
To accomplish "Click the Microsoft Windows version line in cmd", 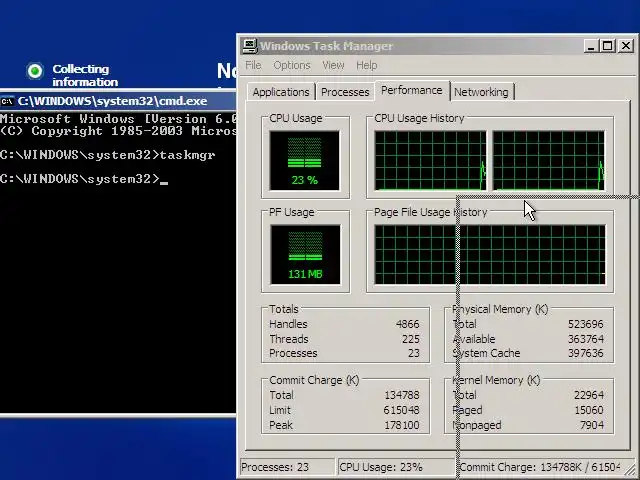I will pos(118,119).
